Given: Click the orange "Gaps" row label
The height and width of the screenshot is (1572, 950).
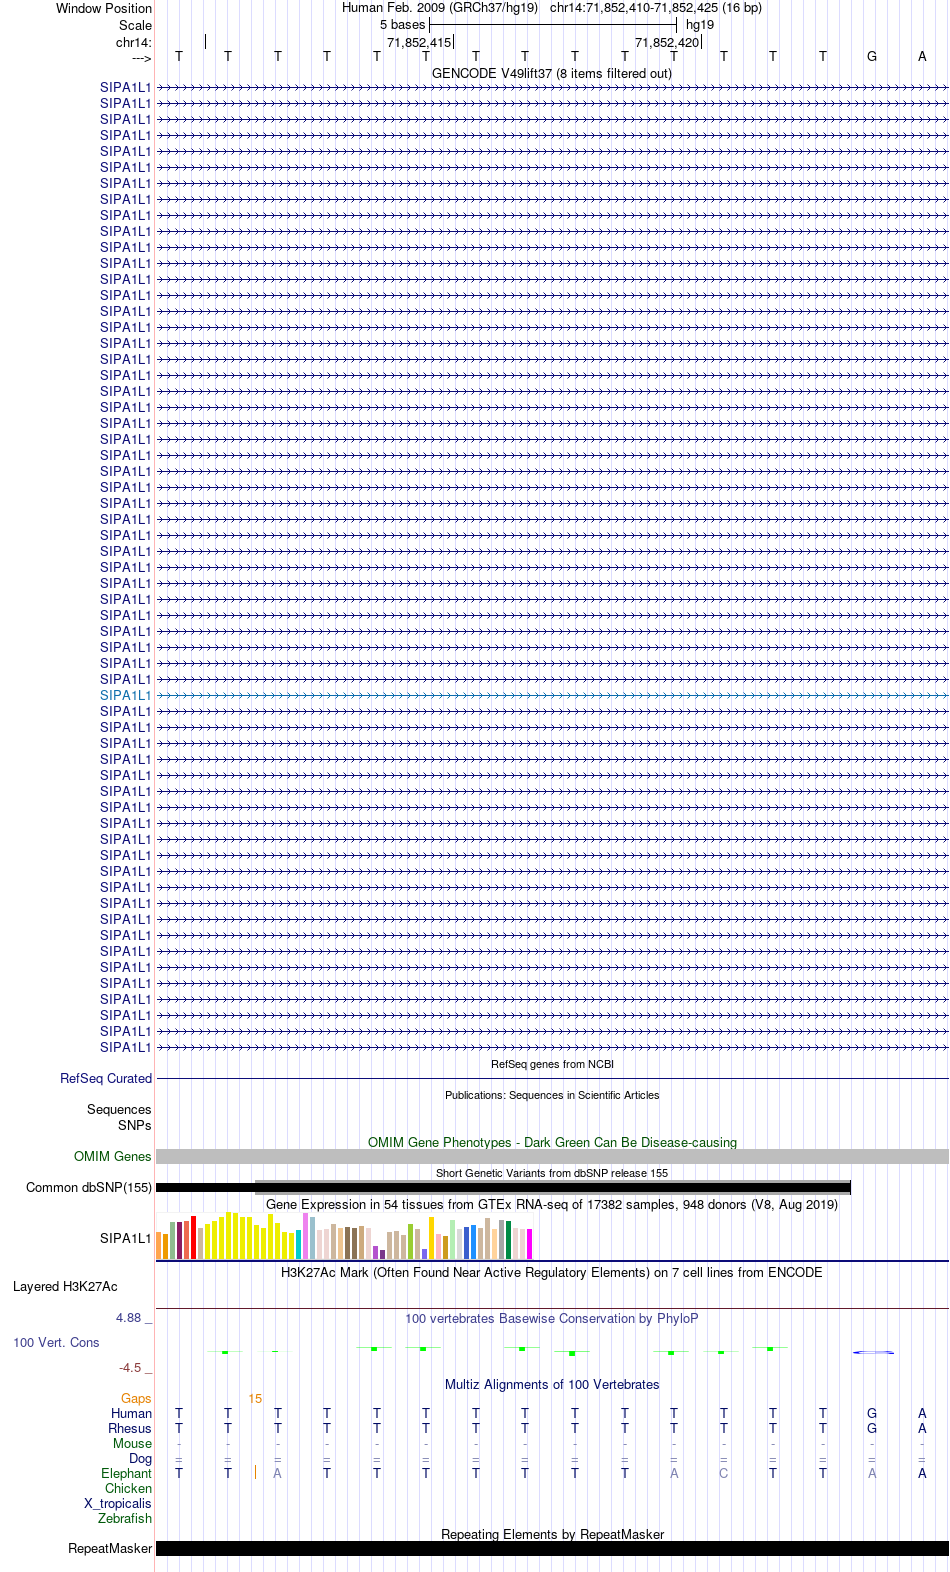Looking at the screenshot, I should click(136, 1398).
